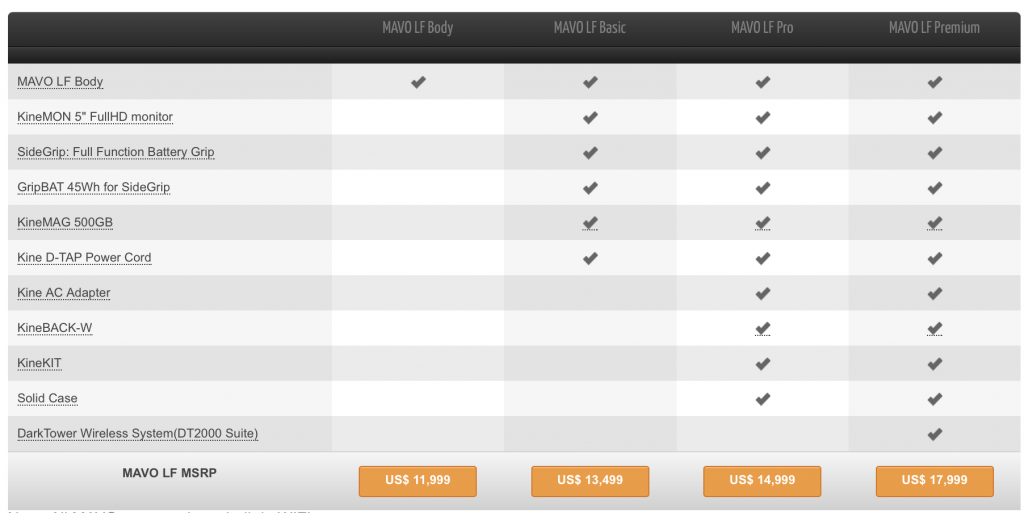Click the Solid Case link
This screenshot has height=513, width=1024.
(47, 398)
